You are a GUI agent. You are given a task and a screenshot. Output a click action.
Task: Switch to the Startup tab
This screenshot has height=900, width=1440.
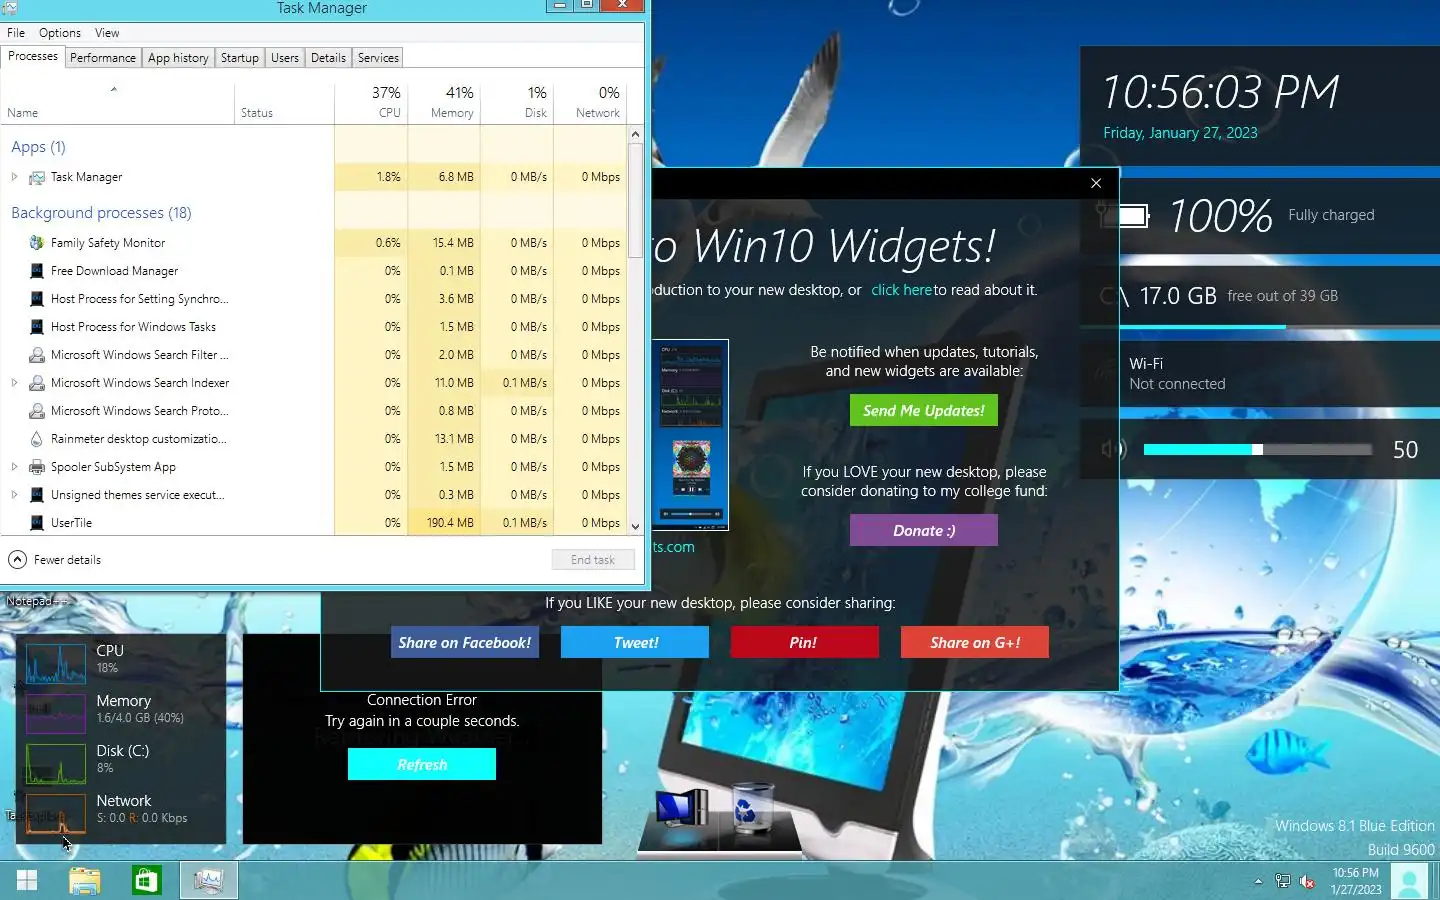coord(240,58)
